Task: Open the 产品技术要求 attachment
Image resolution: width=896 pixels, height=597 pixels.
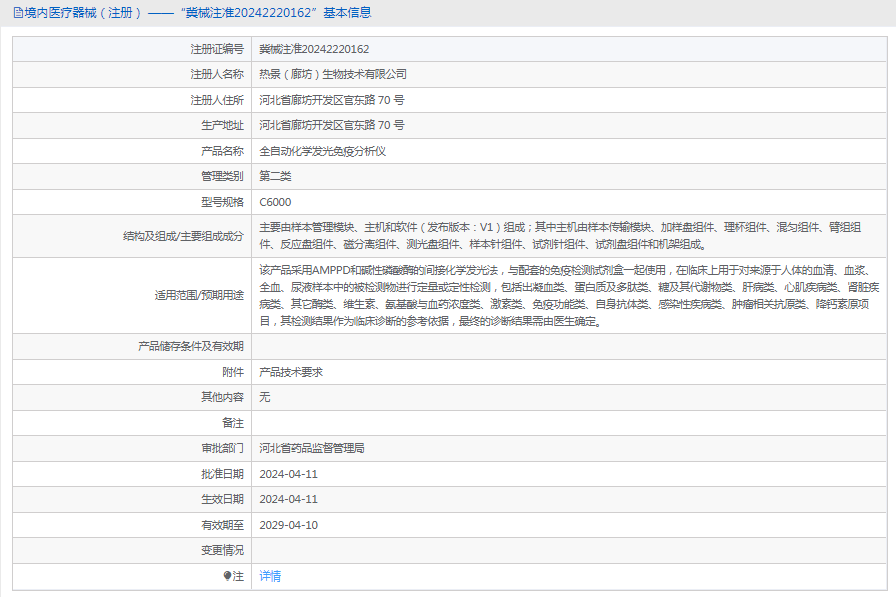Action: click(291, 372)
